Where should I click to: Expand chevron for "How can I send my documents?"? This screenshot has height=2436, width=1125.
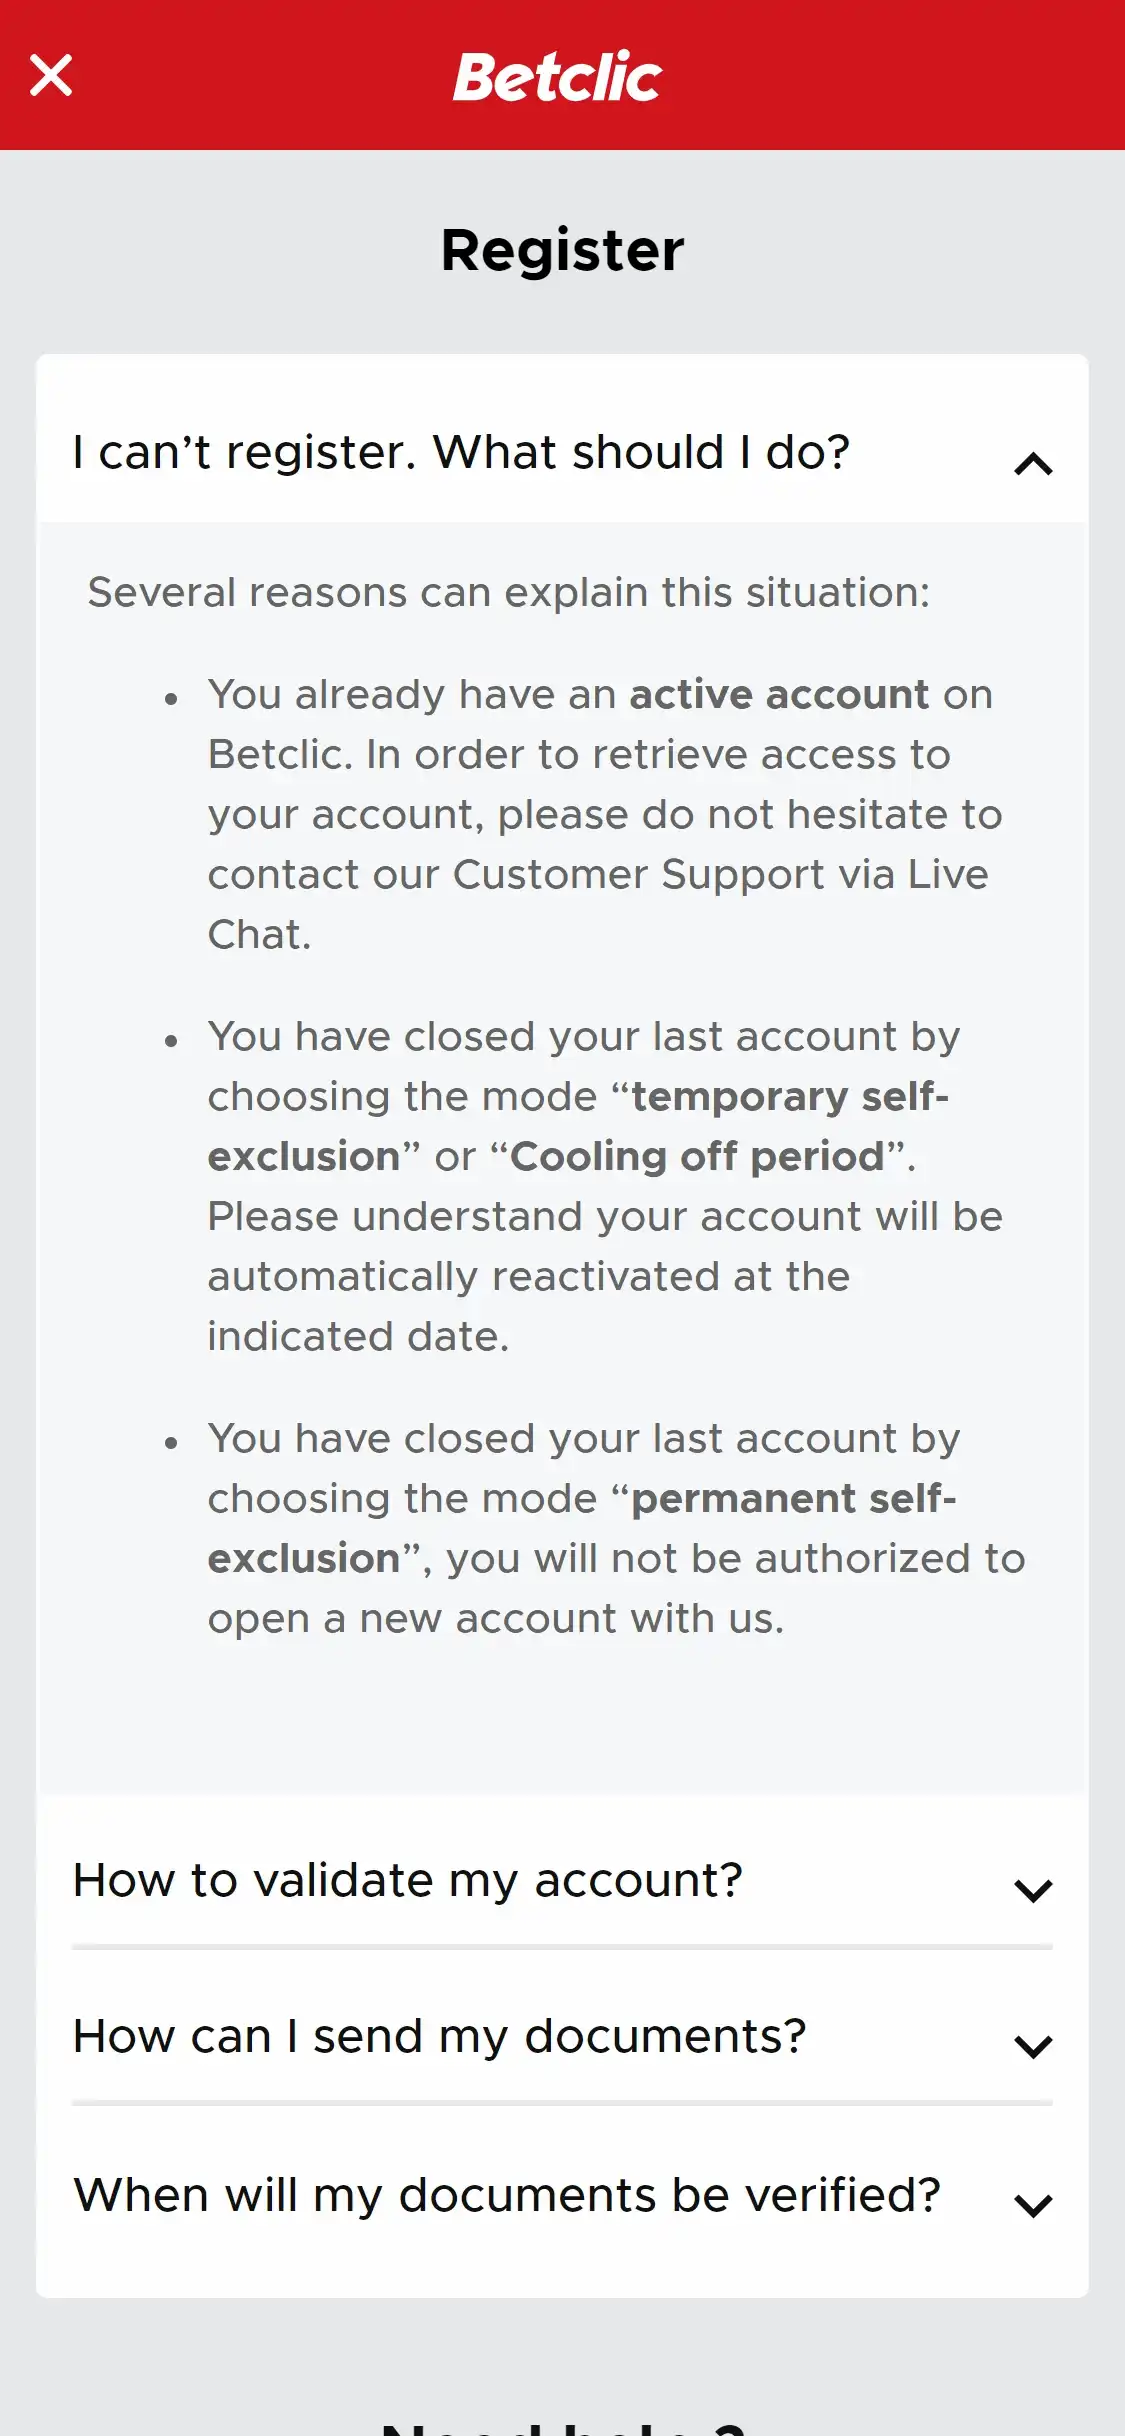pyautogui.click(x=1033, y=2046)
